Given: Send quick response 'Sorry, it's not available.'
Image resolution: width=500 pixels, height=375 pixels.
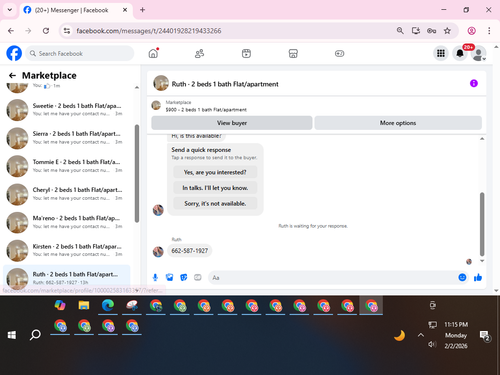Looking at the screenshot, I should [x=215, y=204].
